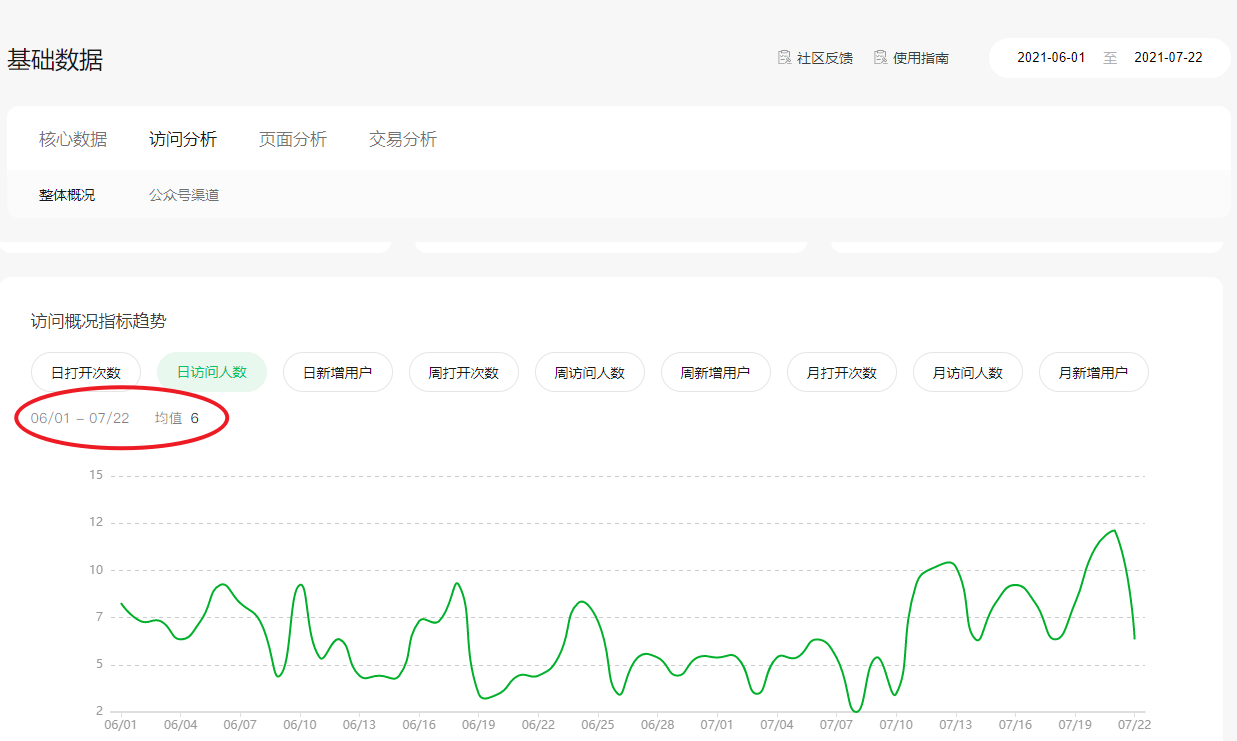Select the 日新增用户 metric
The width and height of the screenshot is (1237, 741).
point(338,372)
